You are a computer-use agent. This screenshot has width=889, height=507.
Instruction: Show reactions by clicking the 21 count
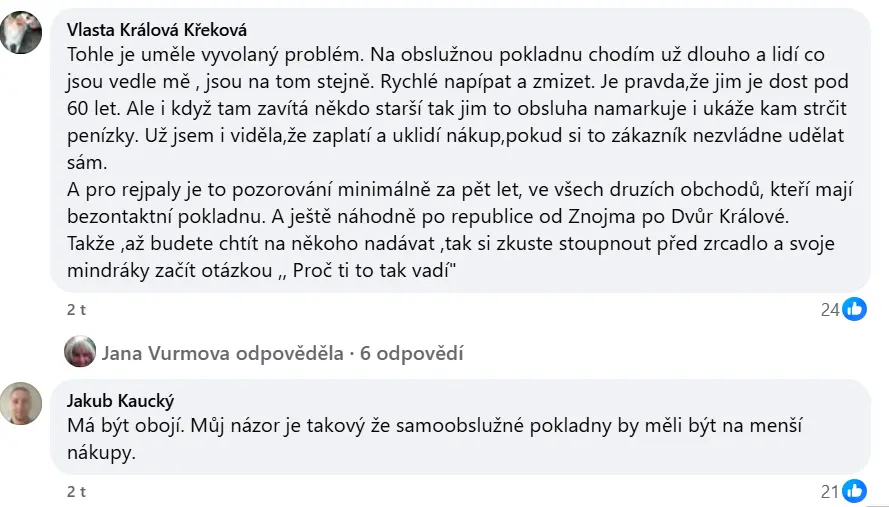(x=829, y=491)
